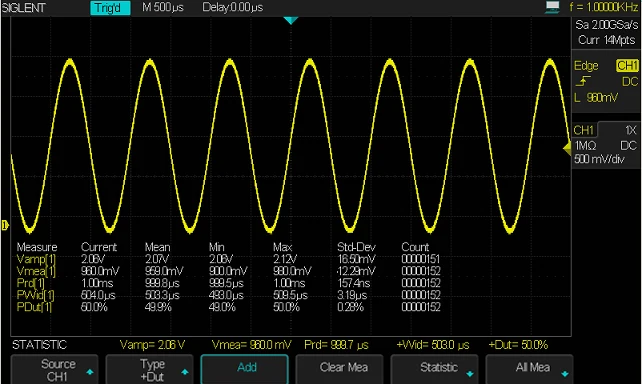This screenshot has height=384, width=642.
Task: Click the SIGLENT logo
Action: [x=24, y=8]
